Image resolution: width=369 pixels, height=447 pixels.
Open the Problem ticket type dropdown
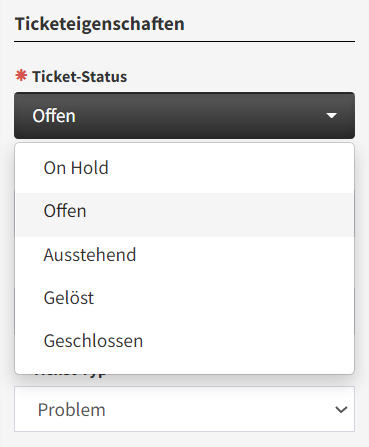(x=184, y=409)
